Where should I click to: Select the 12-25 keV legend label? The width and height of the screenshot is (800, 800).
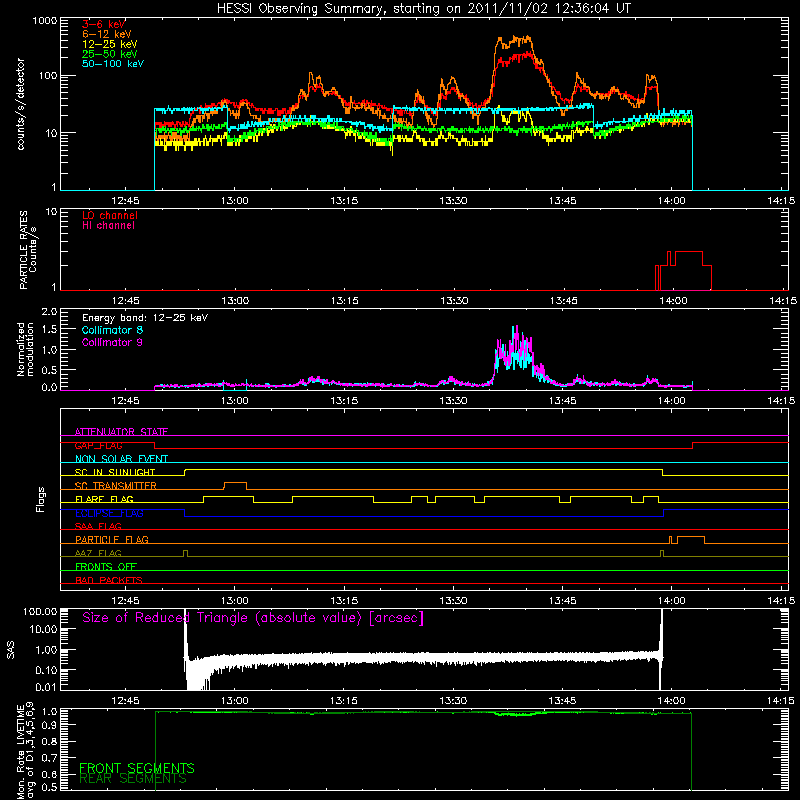(x=110, y=44)
